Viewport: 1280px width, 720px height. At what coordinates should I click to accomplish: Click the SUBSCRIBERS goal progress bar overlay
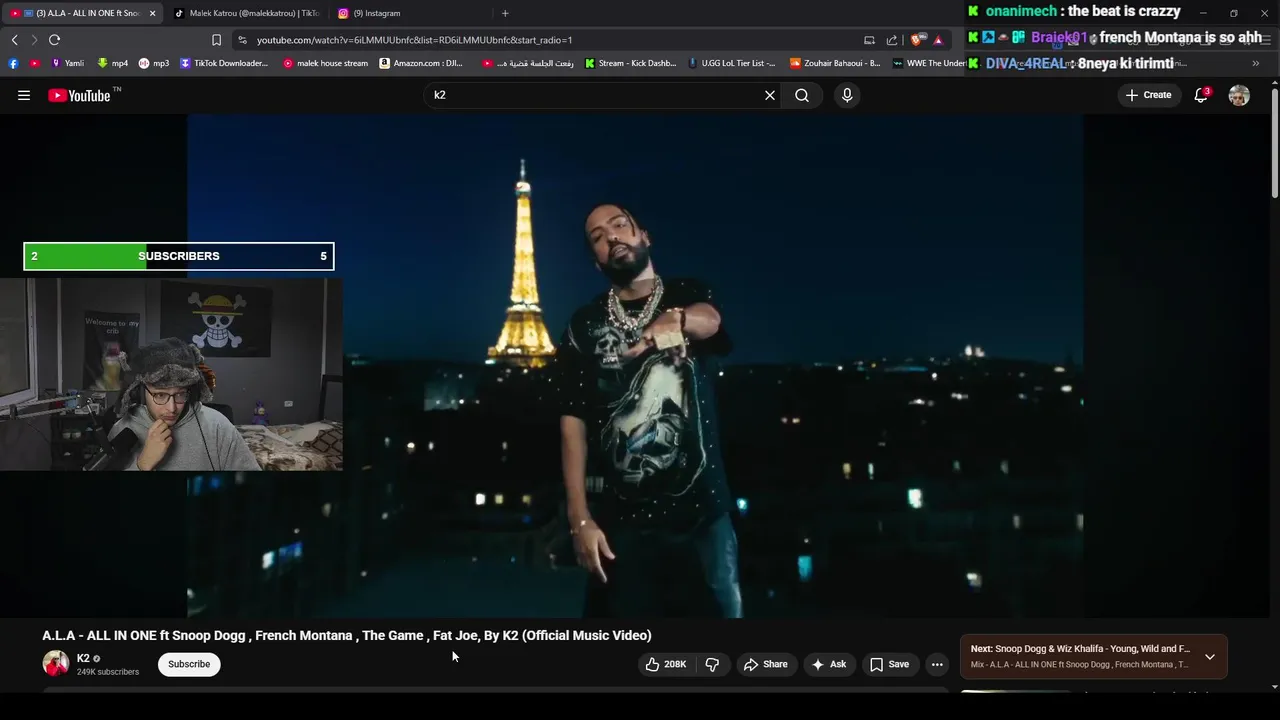pyautogui.click(x=179, y=256)
